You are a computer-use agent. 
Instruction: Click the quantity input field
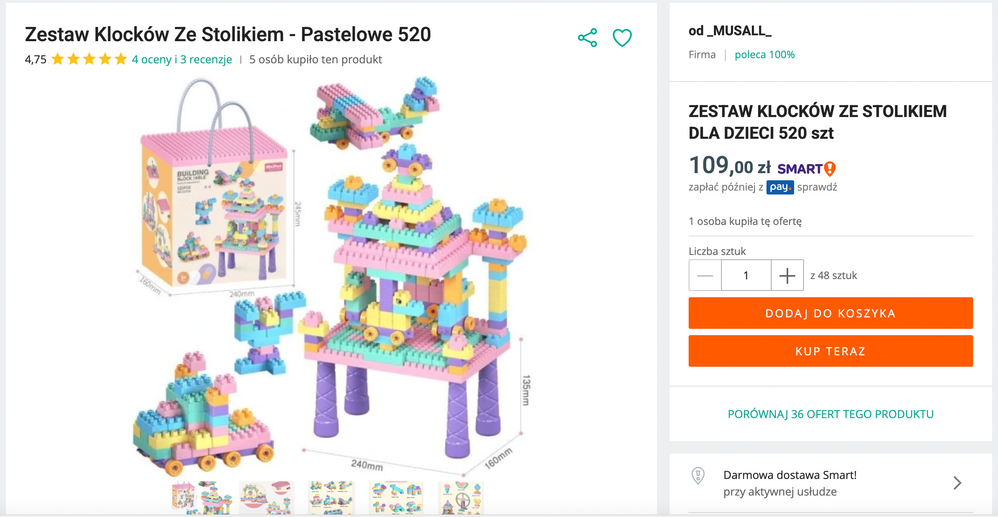[745, 275]
